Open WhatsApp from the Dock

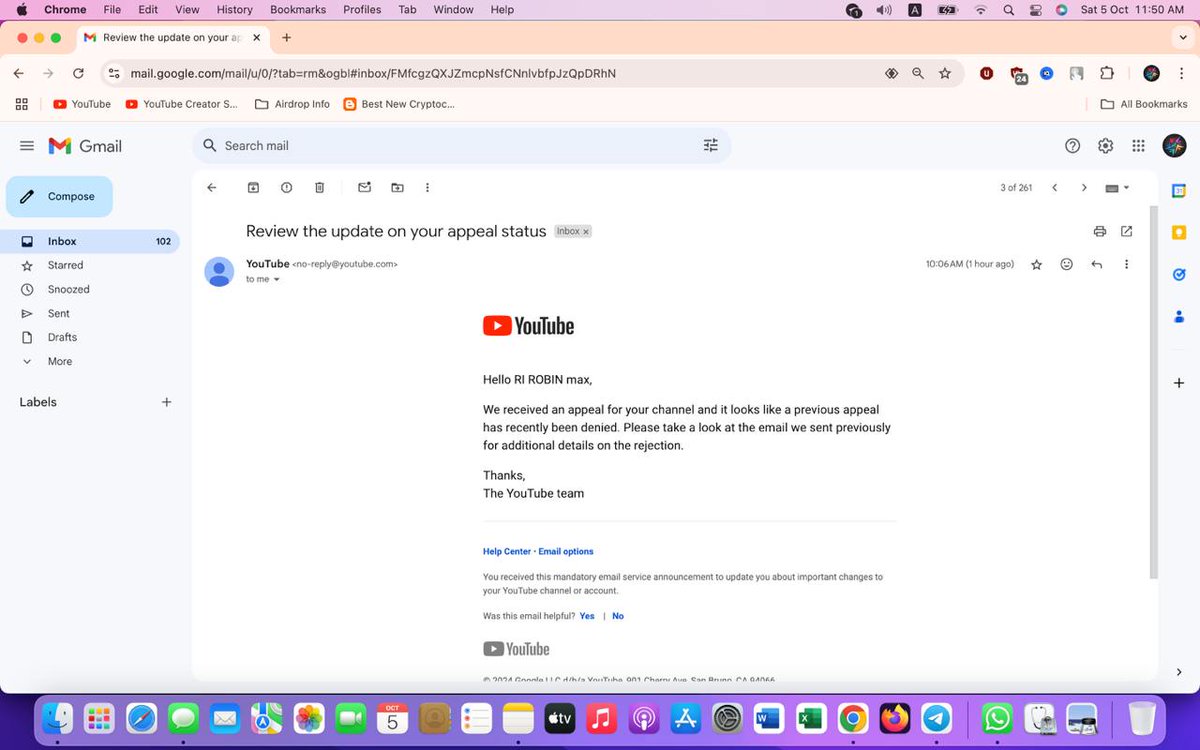tap(997, 717)
